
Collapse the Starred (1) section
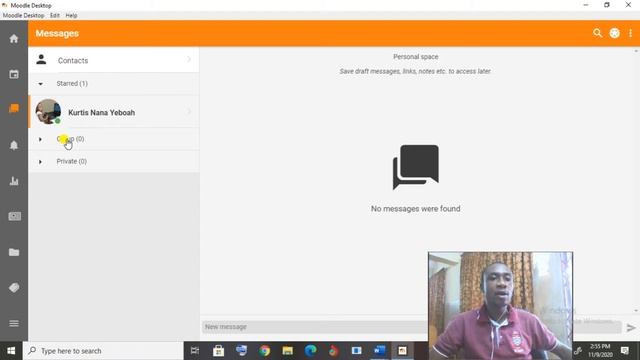point(40,84)
